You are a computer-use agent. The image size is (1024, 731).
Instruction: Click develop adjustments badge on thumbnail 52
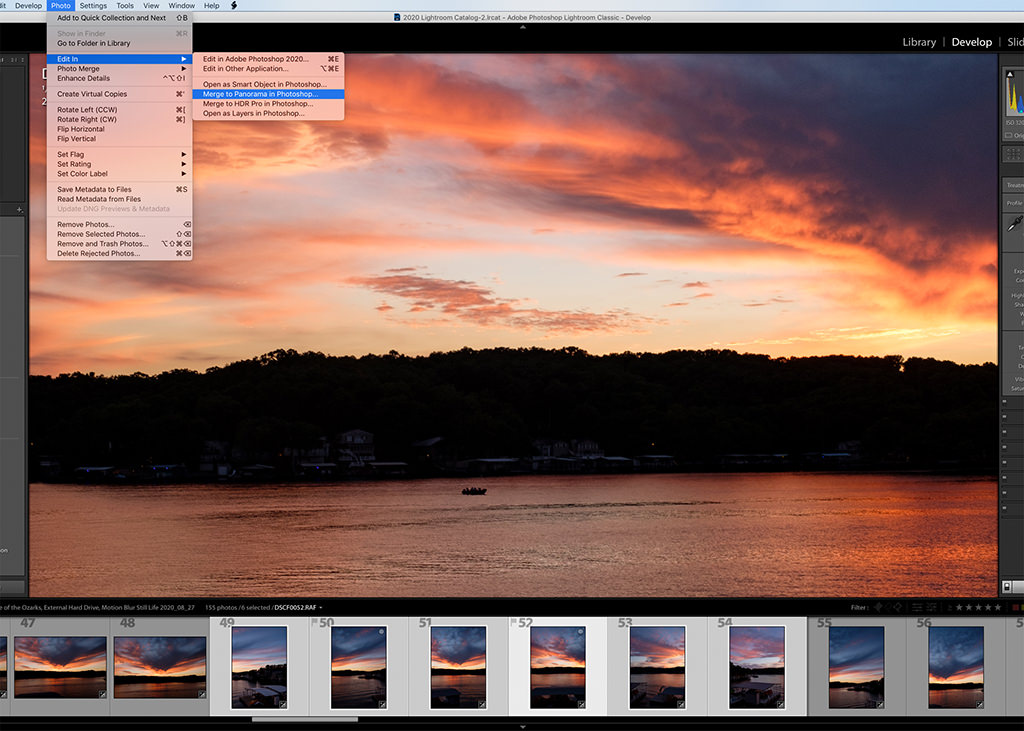(x=581, y=704)
